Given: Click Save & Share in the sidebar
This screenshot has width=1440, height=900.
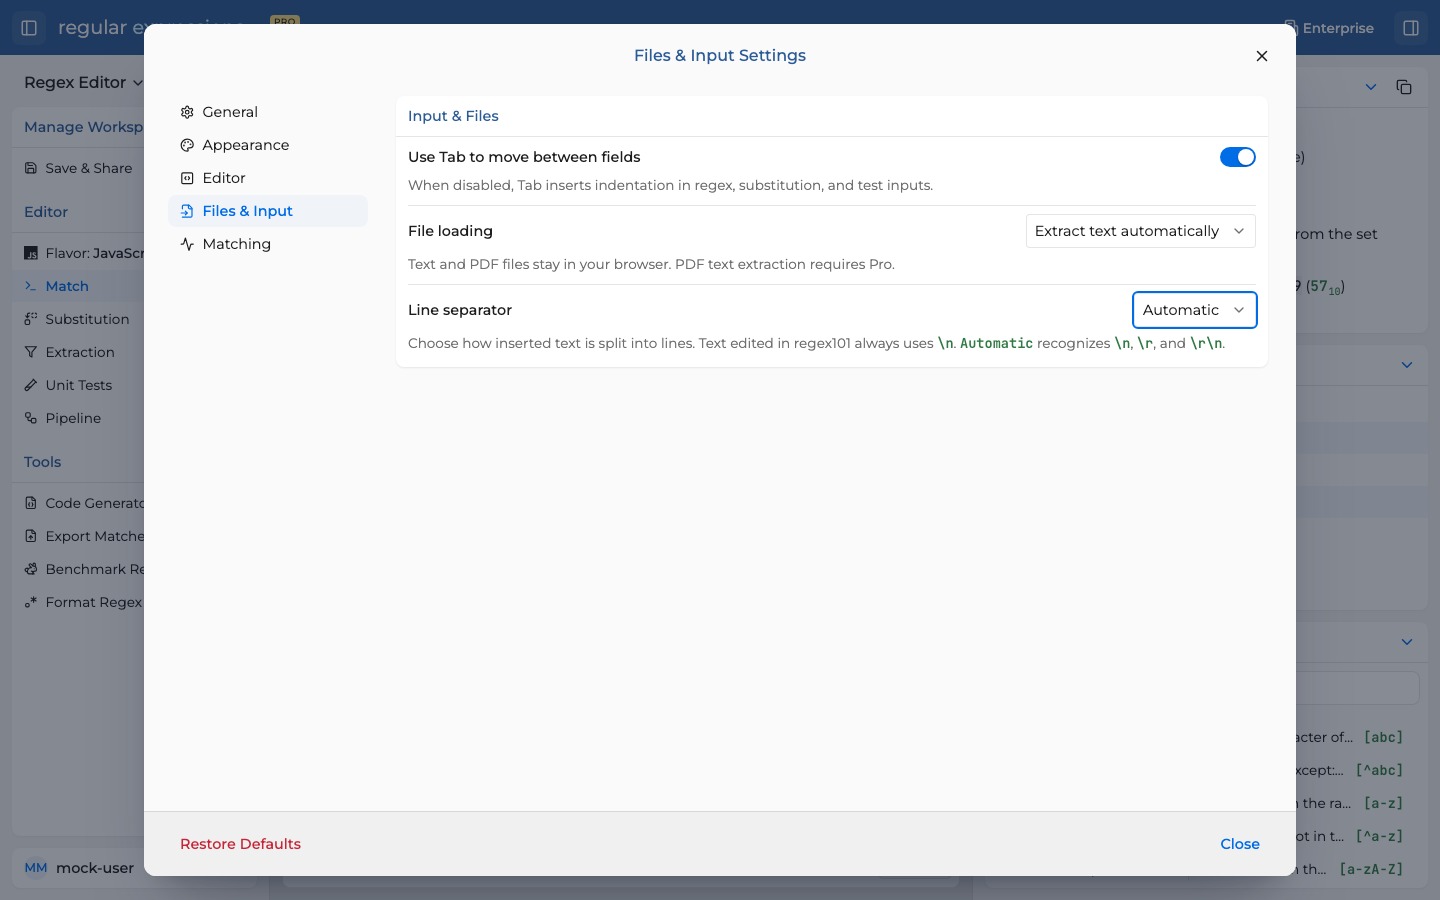Looking at the screenshot, I should [80, 168].
